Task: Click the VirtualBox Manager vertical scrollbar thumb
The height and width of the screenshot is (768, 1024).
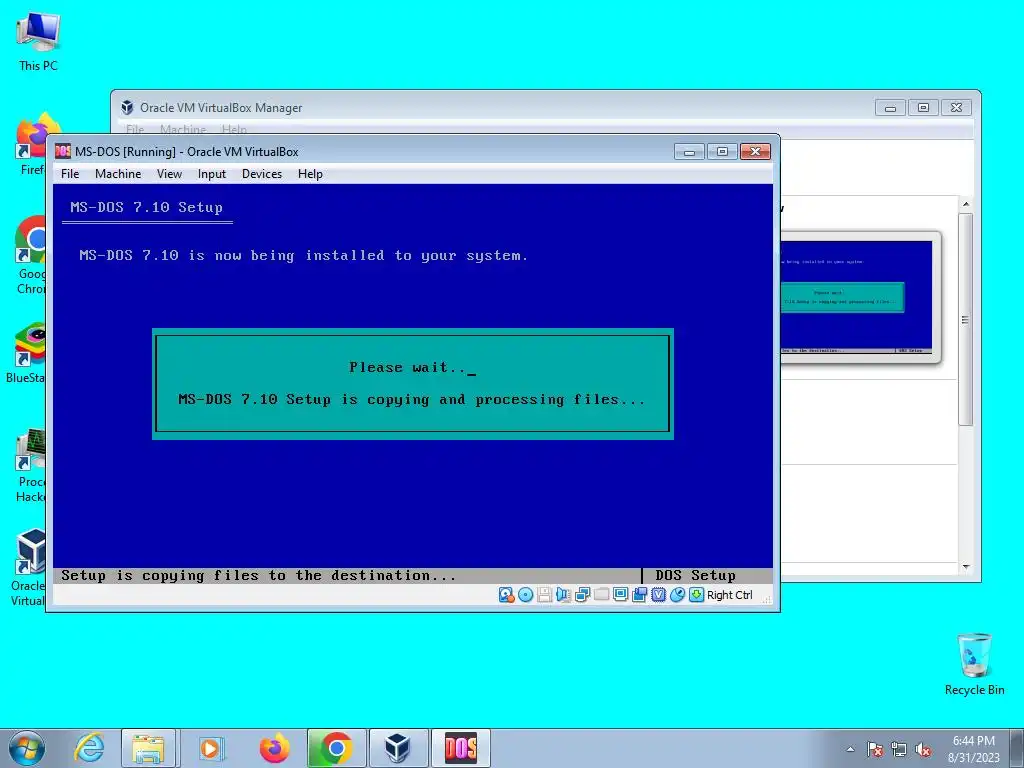Action: point(966,319)
